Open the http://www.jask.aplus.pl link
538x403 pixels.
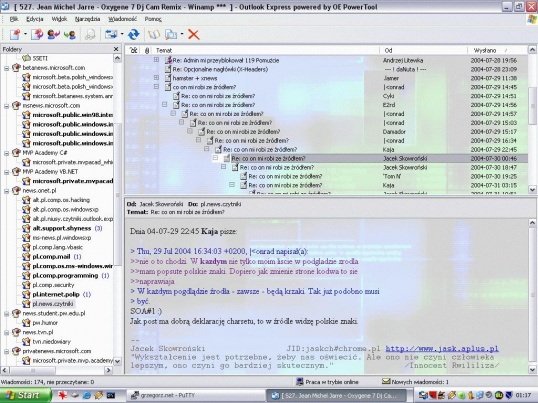point(442,348)
